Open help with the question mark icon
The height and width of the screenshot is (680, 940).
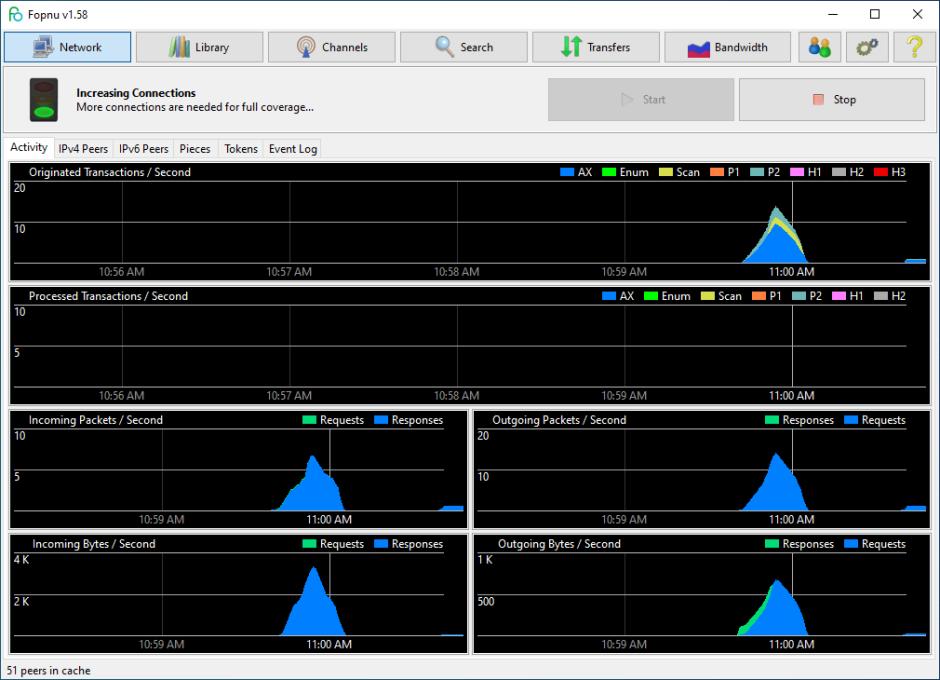(x=914, y=47)
